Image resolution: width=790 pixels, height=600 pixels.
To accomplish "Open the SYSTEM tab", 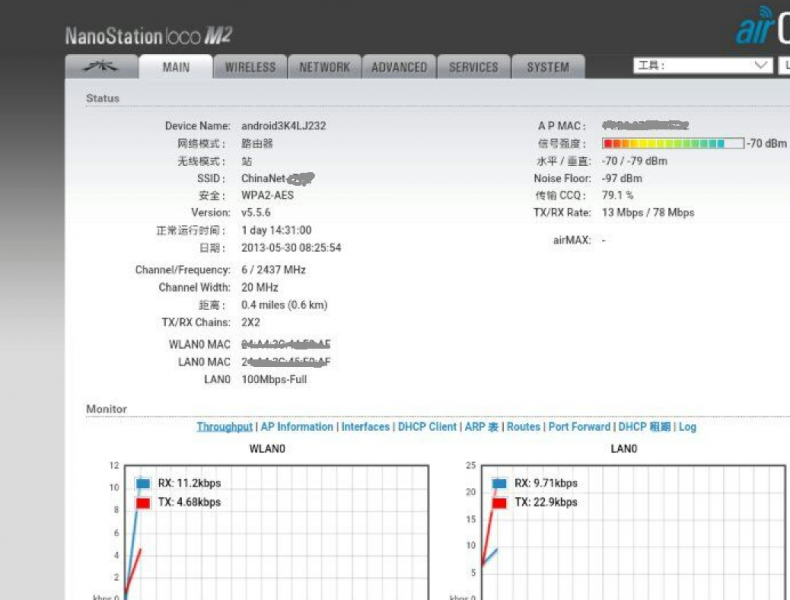I will tap(548, 66).
